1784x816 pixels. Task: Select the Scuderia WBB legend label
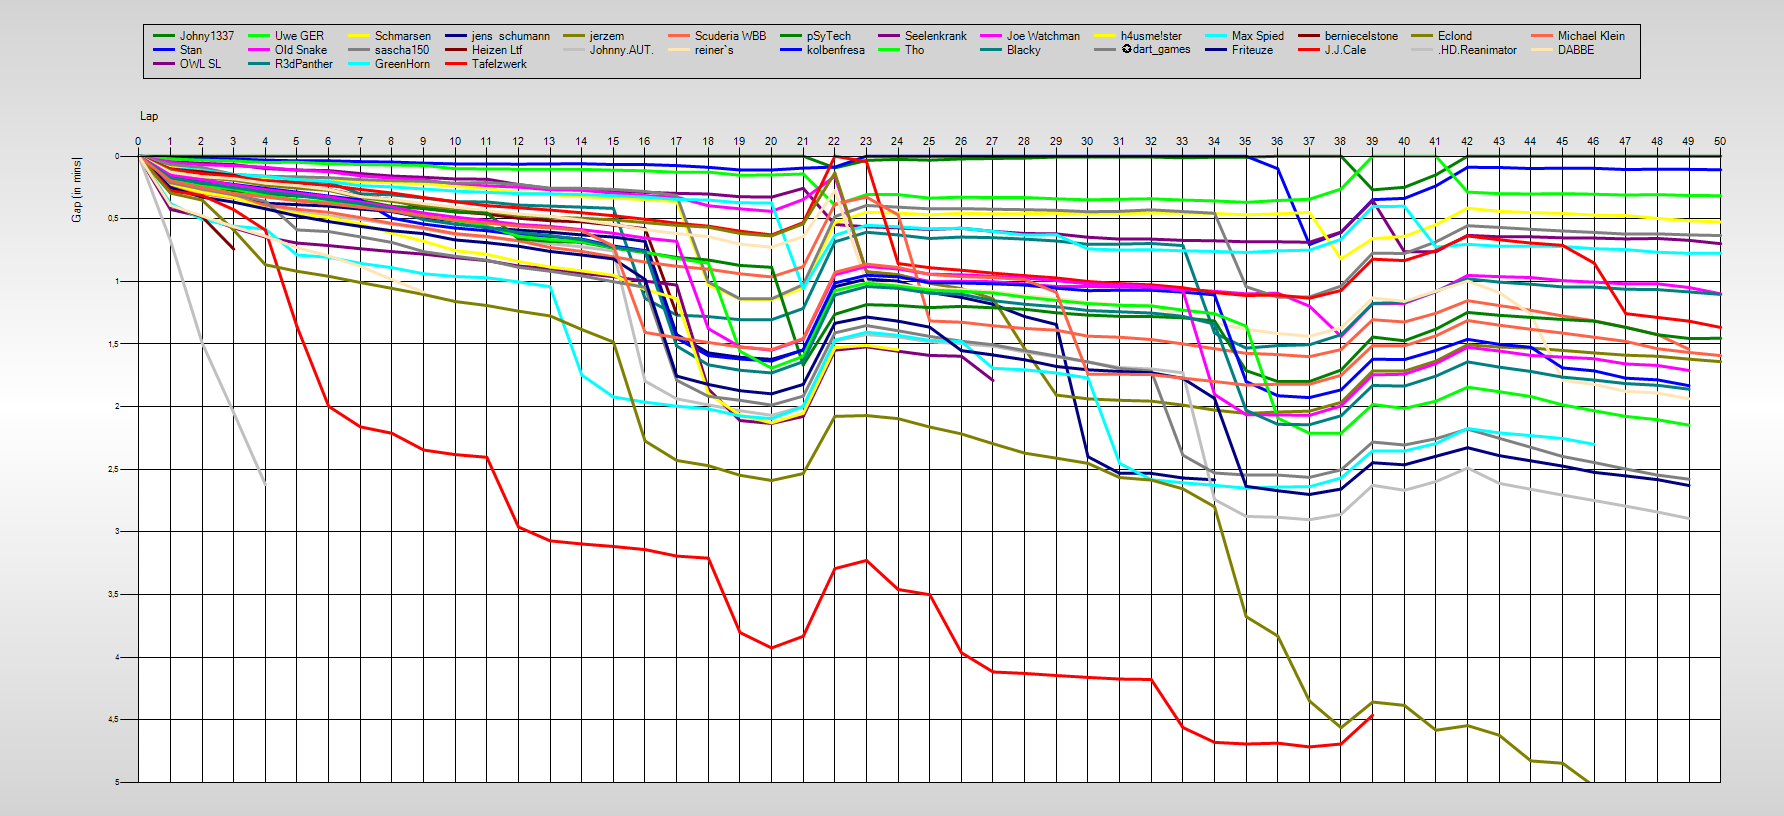pyautogui.click(x=730, y=36)
